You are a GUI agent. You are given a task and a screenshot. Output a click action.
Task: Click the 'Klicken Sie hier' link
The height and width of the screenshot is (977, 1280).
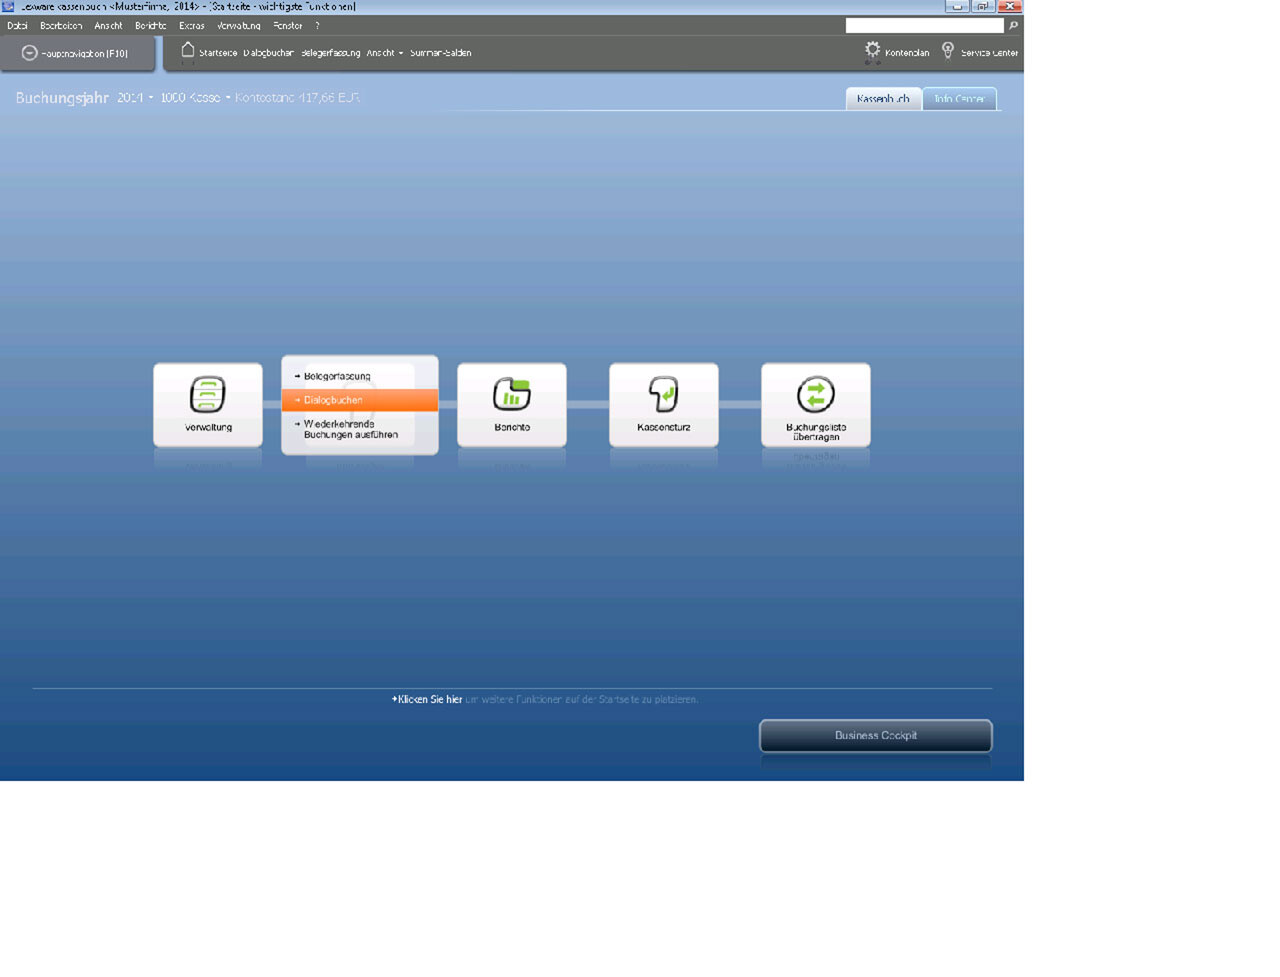click(428, 700)
